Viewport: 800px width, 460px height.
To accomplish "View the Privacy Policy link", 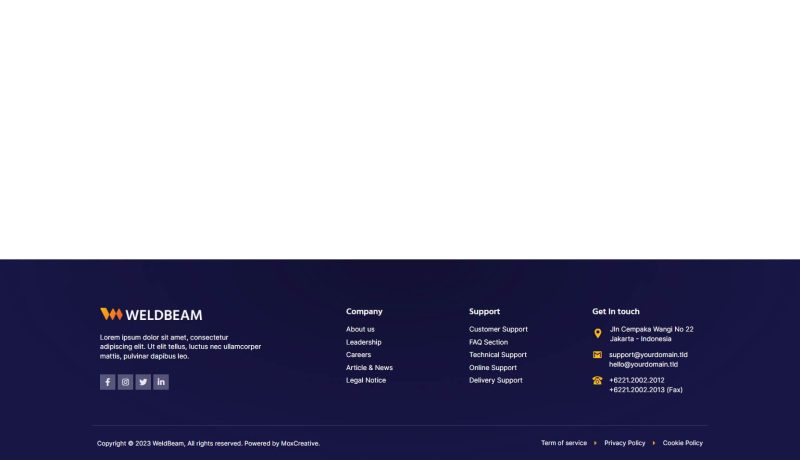I will [624, 443].
